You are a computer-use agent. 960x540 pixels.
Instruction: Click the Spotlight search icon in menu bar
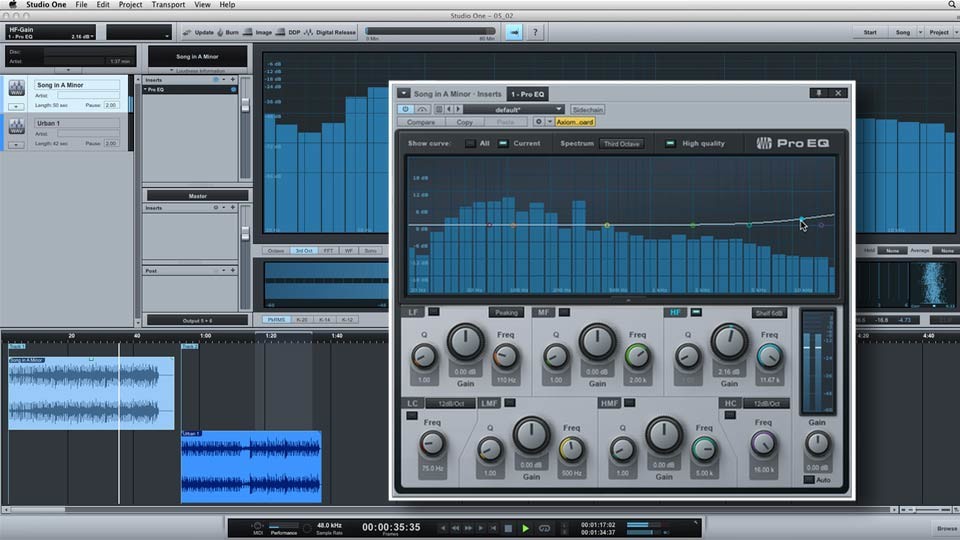click(x=952, y=4)
